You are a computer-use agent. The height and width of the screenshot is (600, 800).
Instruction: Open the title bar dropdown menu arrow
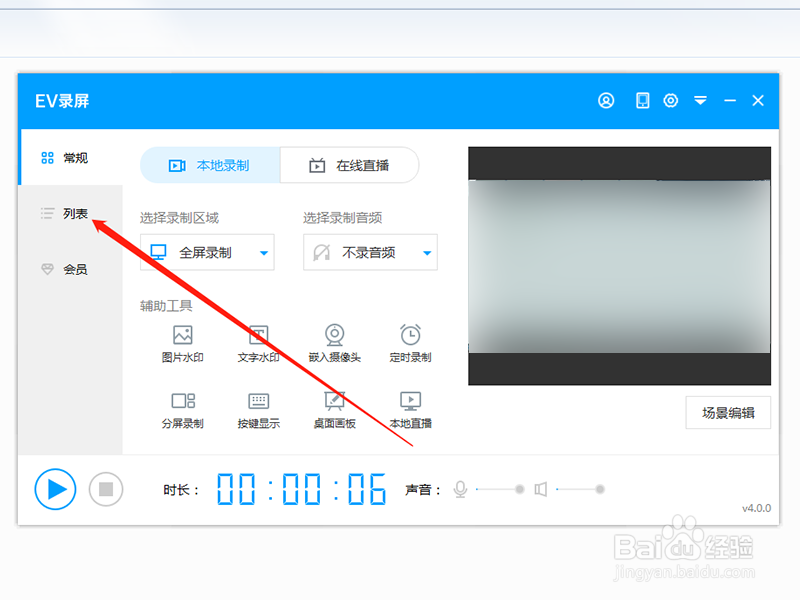point(700,101)
